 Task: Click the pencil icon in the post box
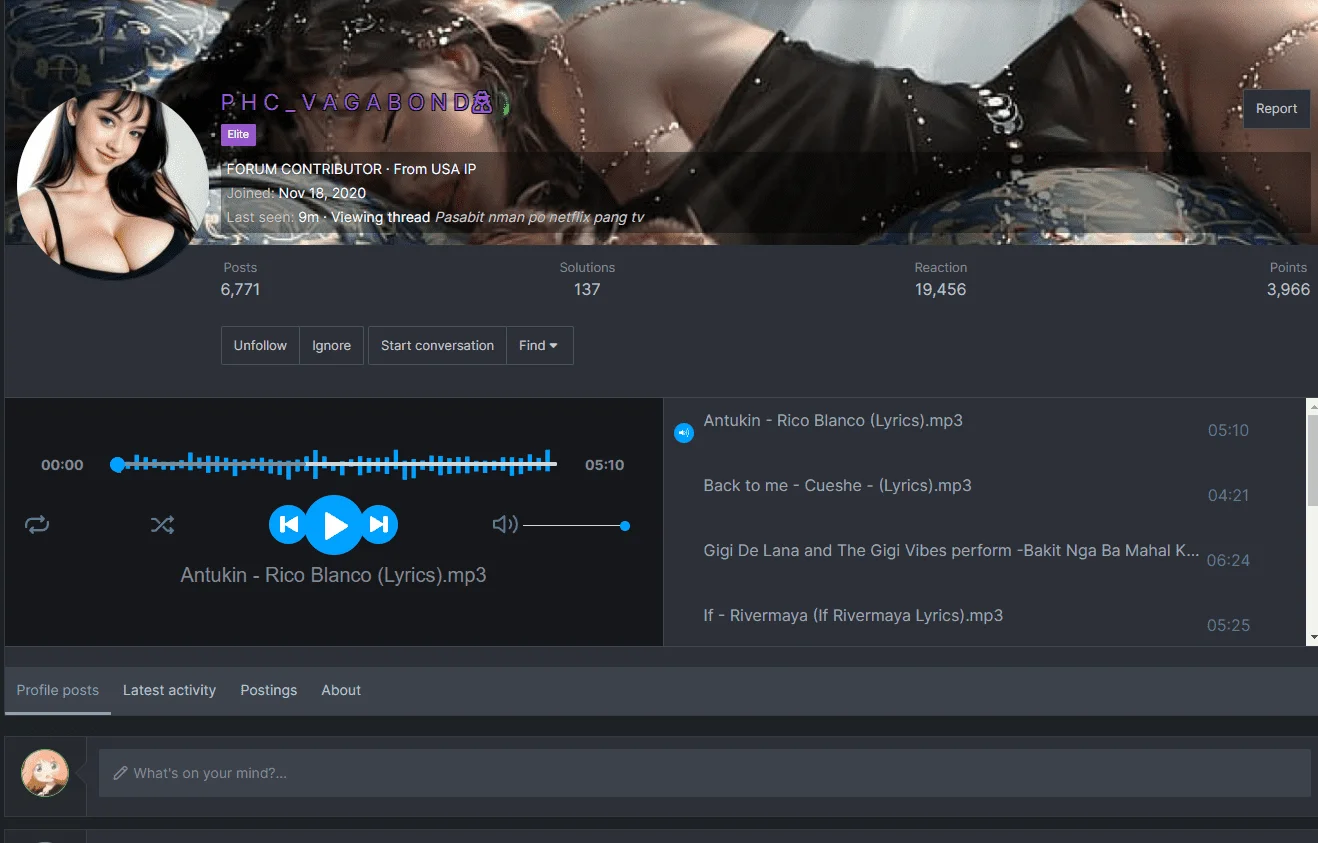pyautogui.click(x=120, y=773)
